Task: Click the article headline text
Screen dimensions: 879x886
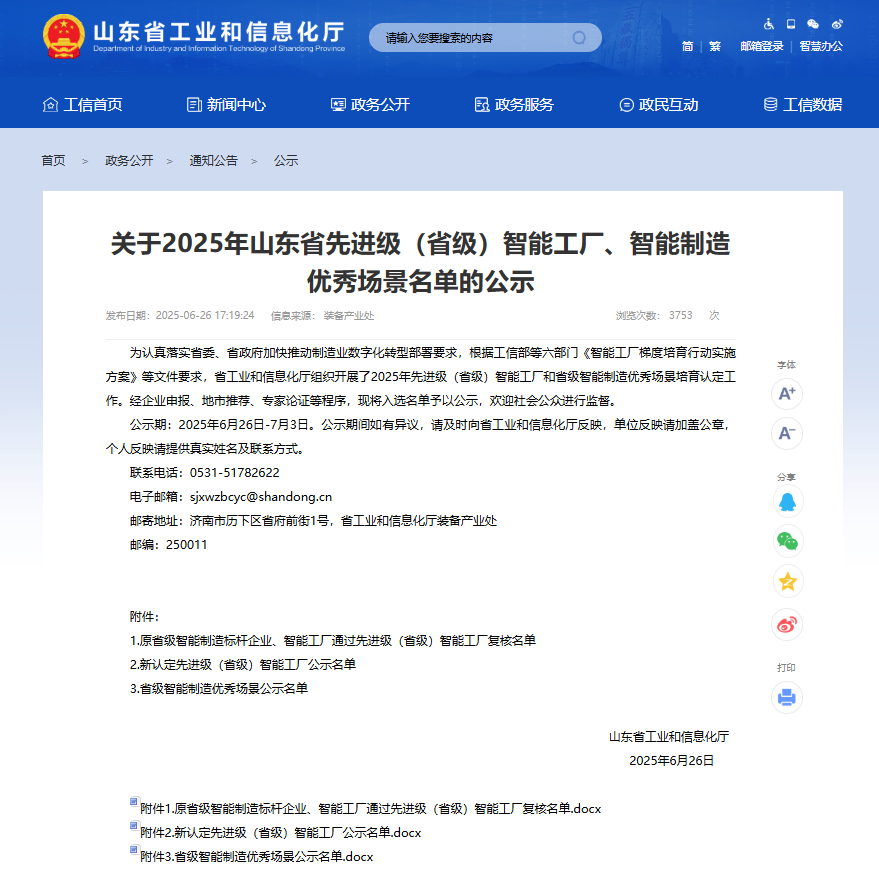Action: [420, 262]
